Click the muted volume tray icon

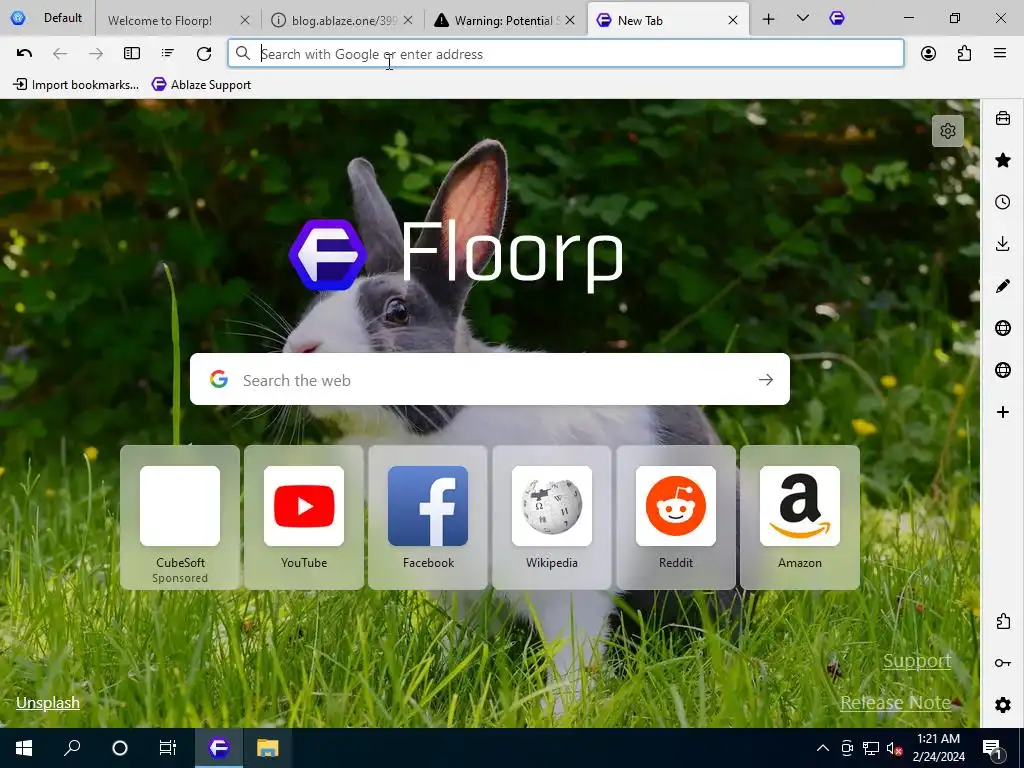[893, 748]
